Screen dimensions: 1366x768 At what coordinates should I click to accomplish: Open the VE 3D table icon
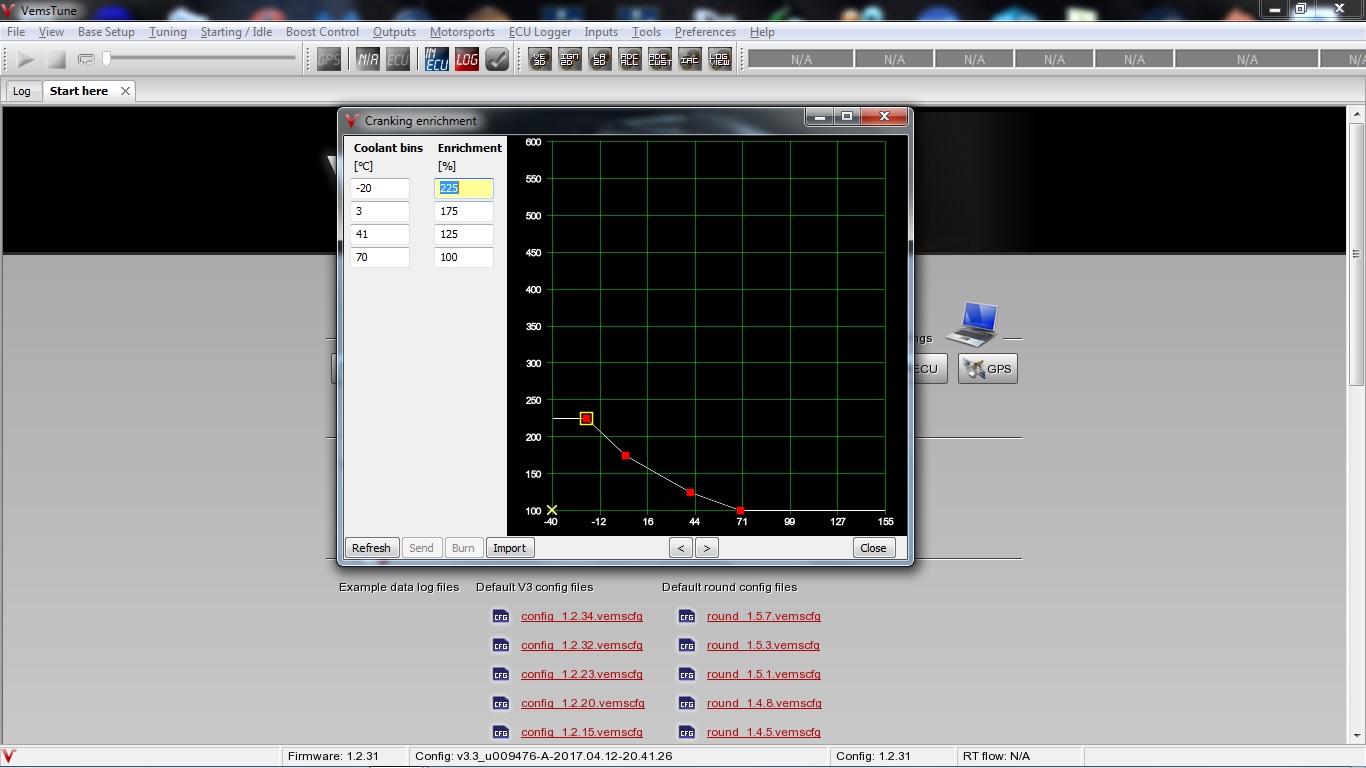pyautogui.click(x=540, y=60)
